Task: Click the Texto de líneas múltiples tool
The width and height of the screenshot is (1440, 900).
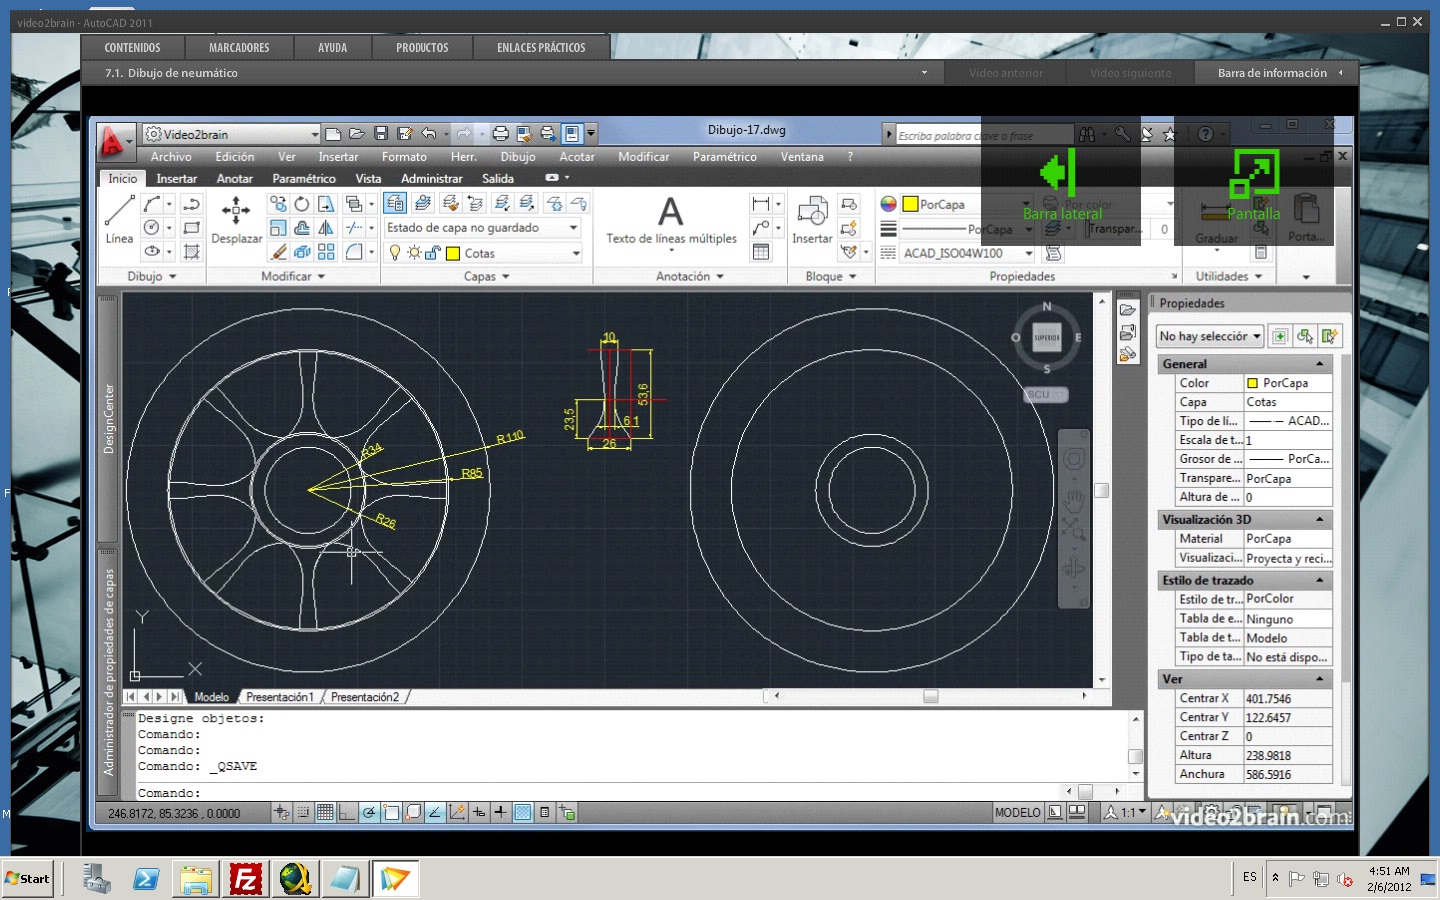Action: pyautogui.click(x=671, y=219)
